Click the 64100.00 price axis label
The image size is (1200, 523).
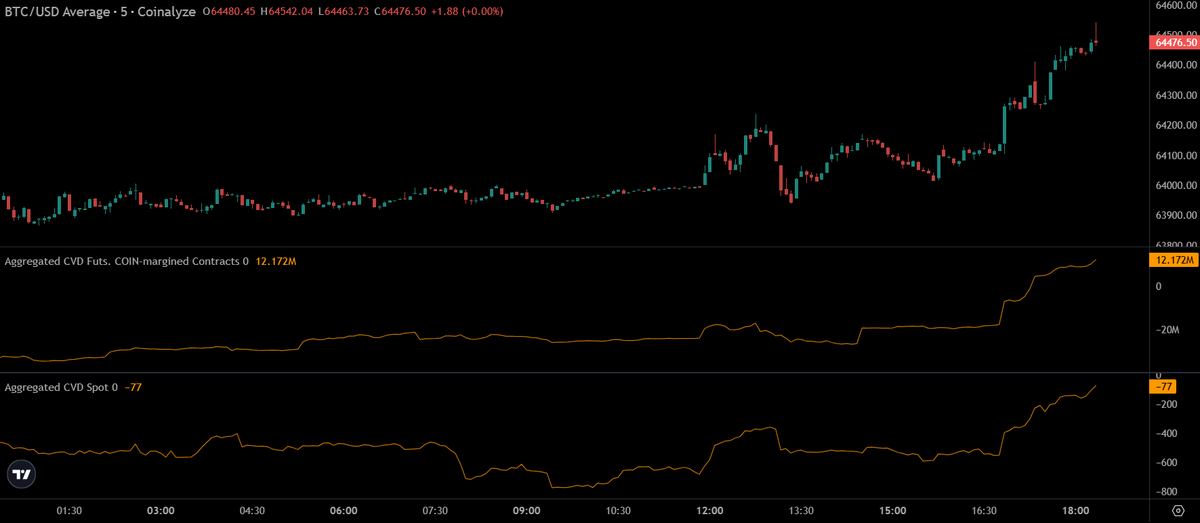[x=1177, y=156]
